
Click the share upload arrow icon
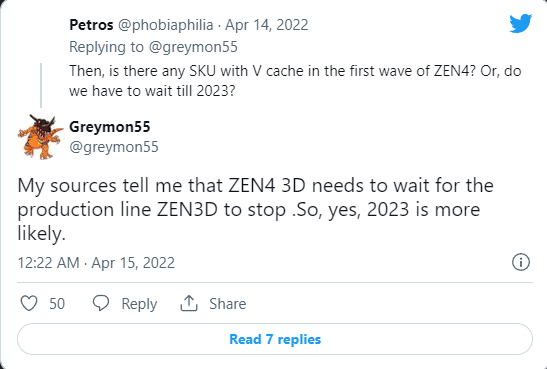click(189, 303)
